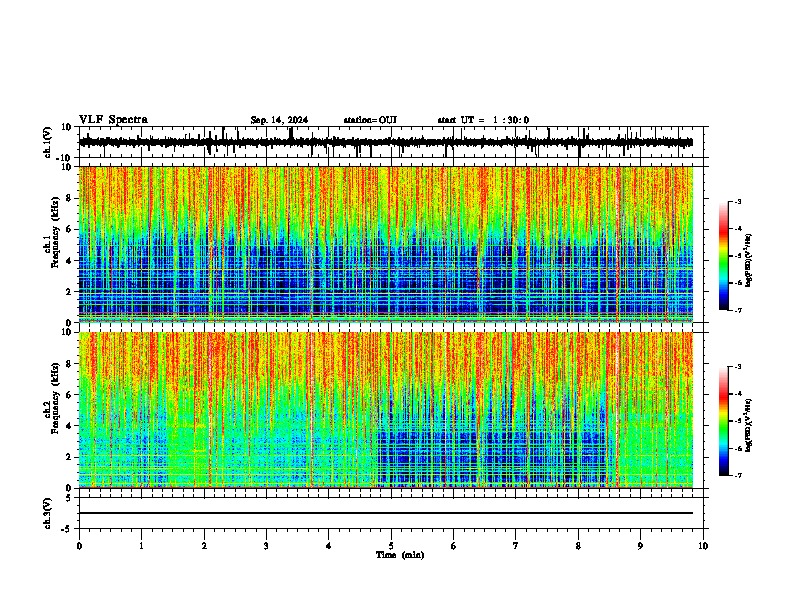This screenshot has height=612, width=792.
Task: Click the "4" kHz tick of ch.2 spectrogram
Action: pos(69,426)
